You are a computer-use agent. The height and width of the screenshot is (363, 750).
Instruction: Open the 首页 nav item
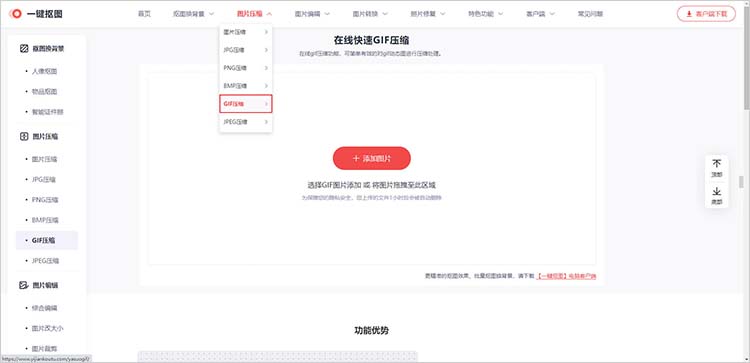(x=144, y=14)
